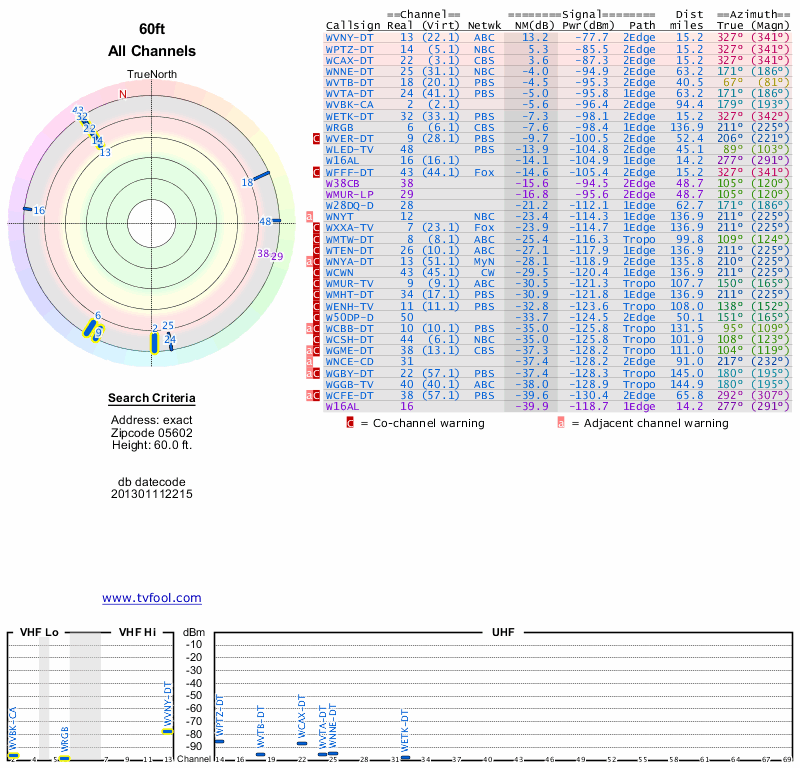
Task: Select the channel 16 marker on radar plot
Action: point(27,209)
